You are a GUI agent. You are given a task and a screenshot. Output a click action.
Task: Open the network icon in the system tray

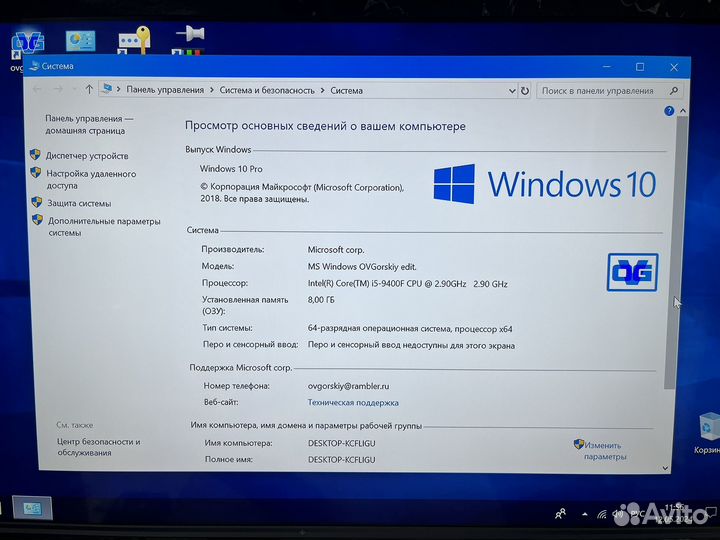[x=602, y=514]
